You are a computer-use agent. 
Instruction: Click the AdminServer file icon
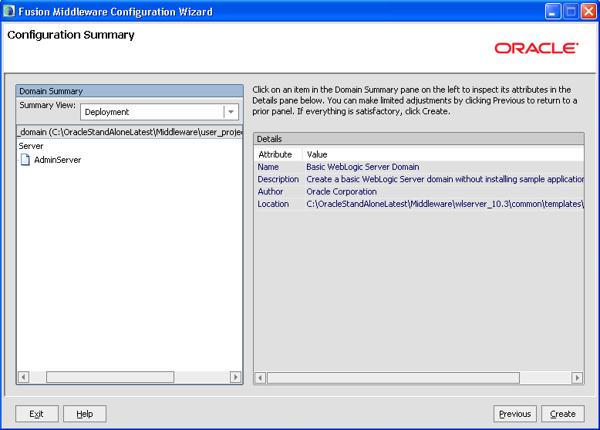(x=26, y=160)
